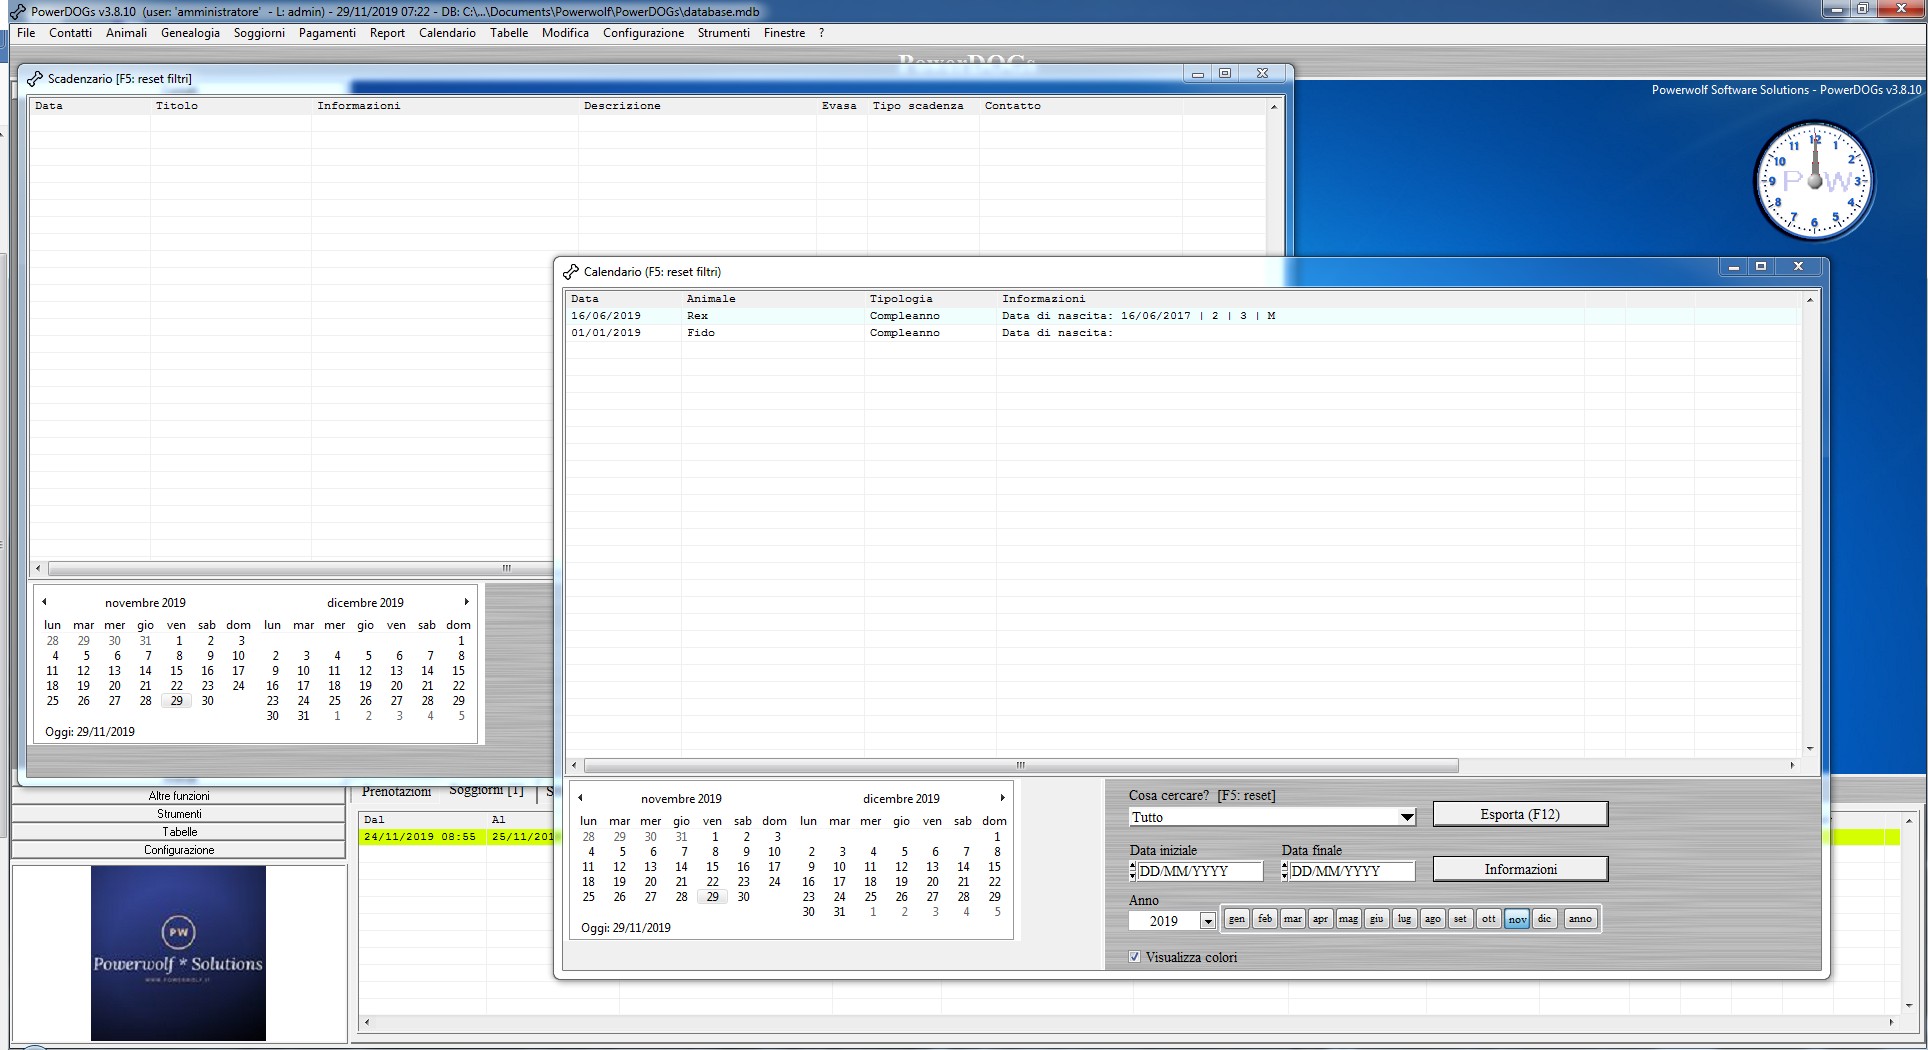Select the mag month toggle button

coord(1349,919)
